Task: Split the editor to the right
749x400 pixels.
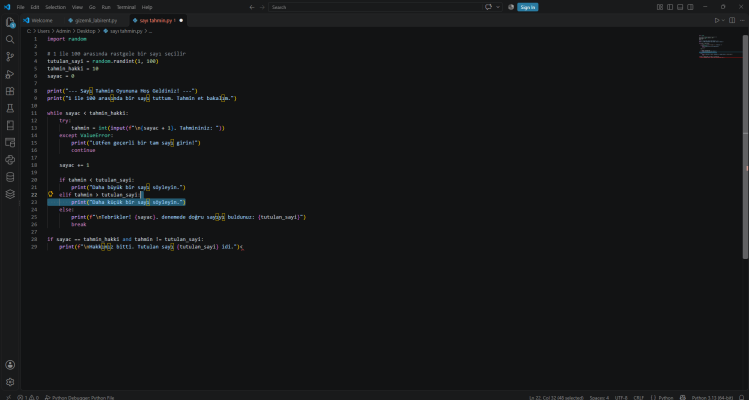Action: 732,21
